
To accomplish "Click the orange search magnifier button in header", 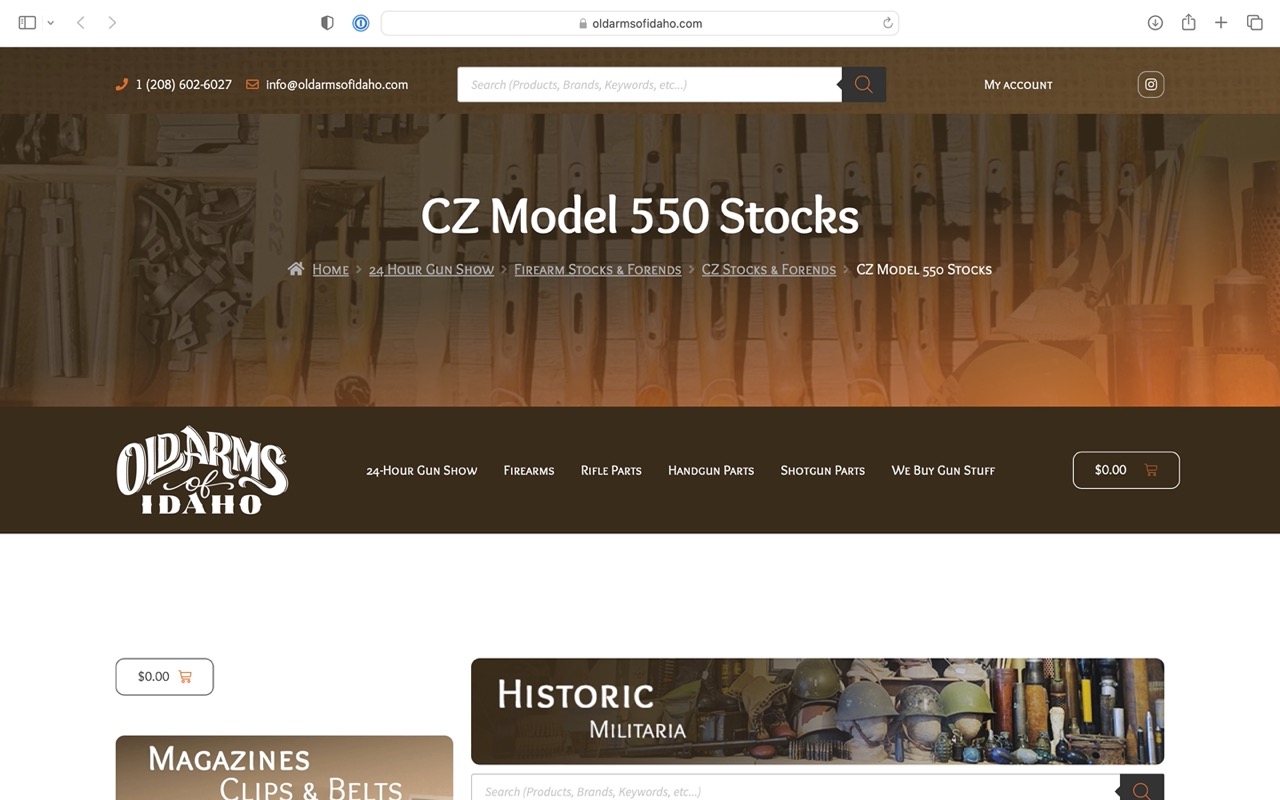I will pos(864,85).
